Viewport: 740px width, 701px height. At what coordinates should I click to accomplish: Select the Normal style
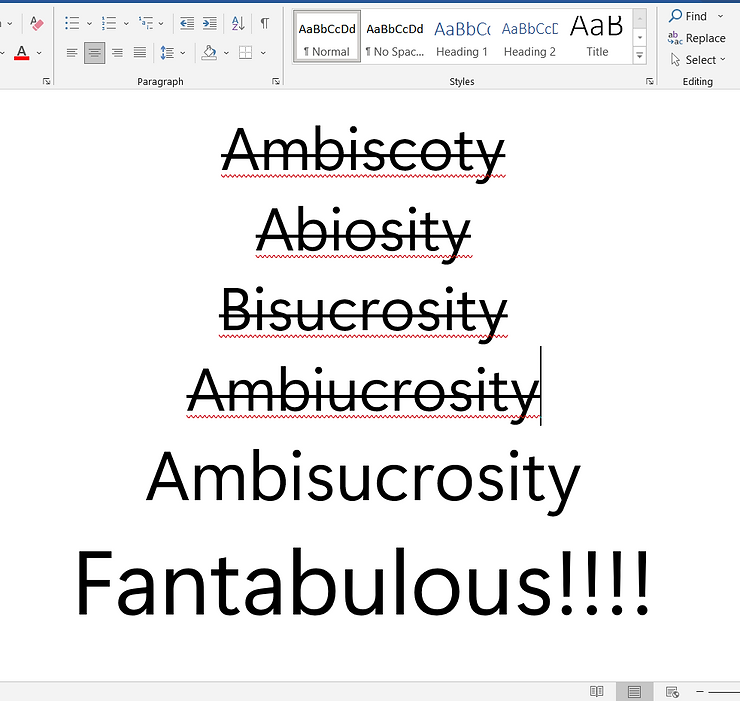327,37
